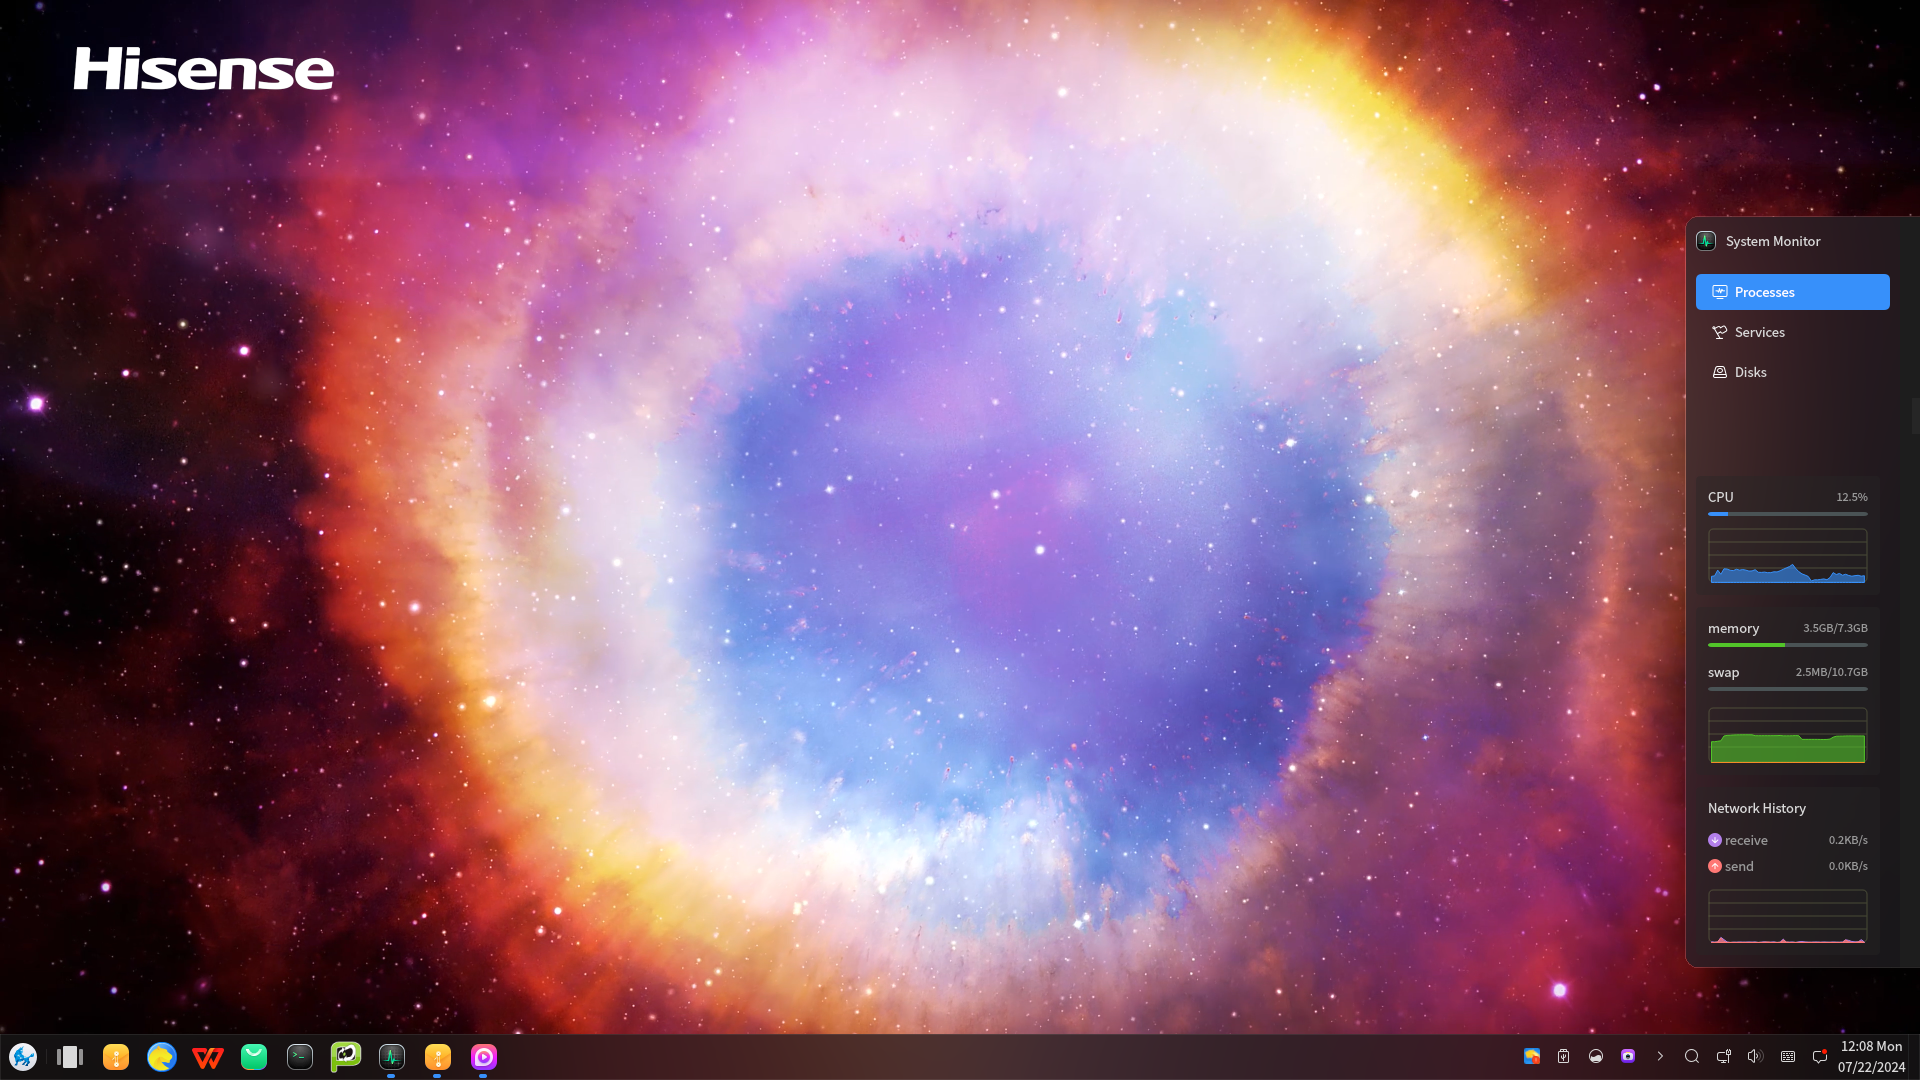Screen dimensions: 1920x1080
Task: Expand the hidden system tray icons chevron
Action: 1660,1056
